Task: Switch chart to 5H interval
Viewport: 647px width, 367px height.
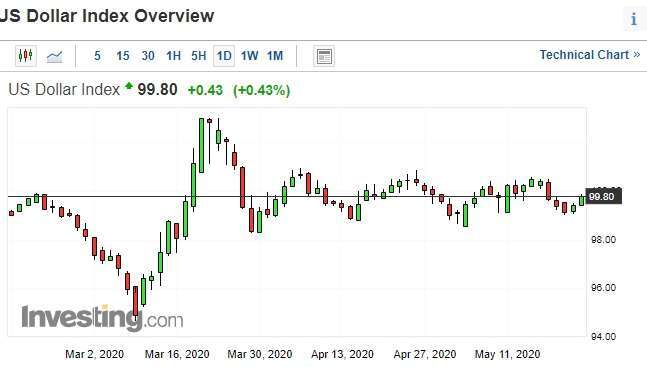Action: 198,56
